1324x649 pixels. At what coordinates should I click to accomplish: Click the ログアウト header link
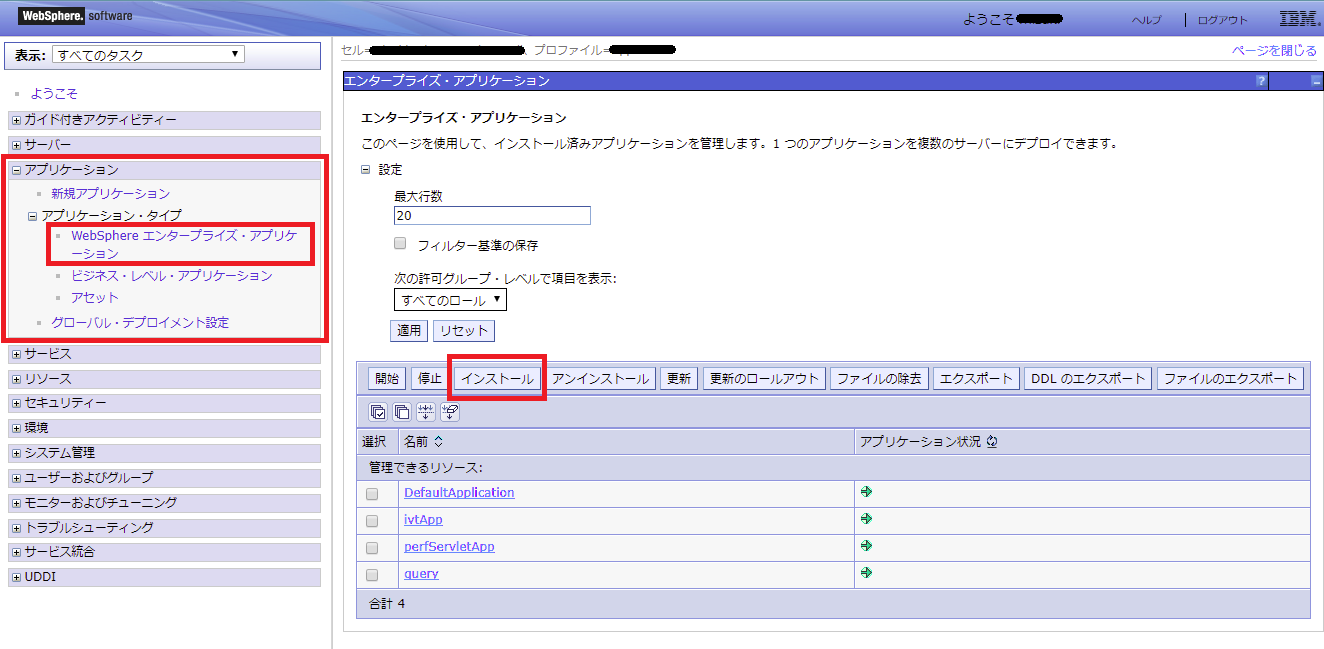click(1222, 20)
